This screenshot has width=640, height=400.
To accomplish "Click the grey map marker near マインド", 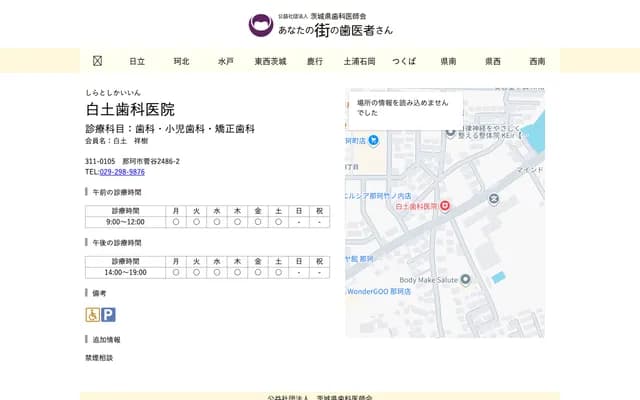I will pyautogui.click(x=493, y=198).
